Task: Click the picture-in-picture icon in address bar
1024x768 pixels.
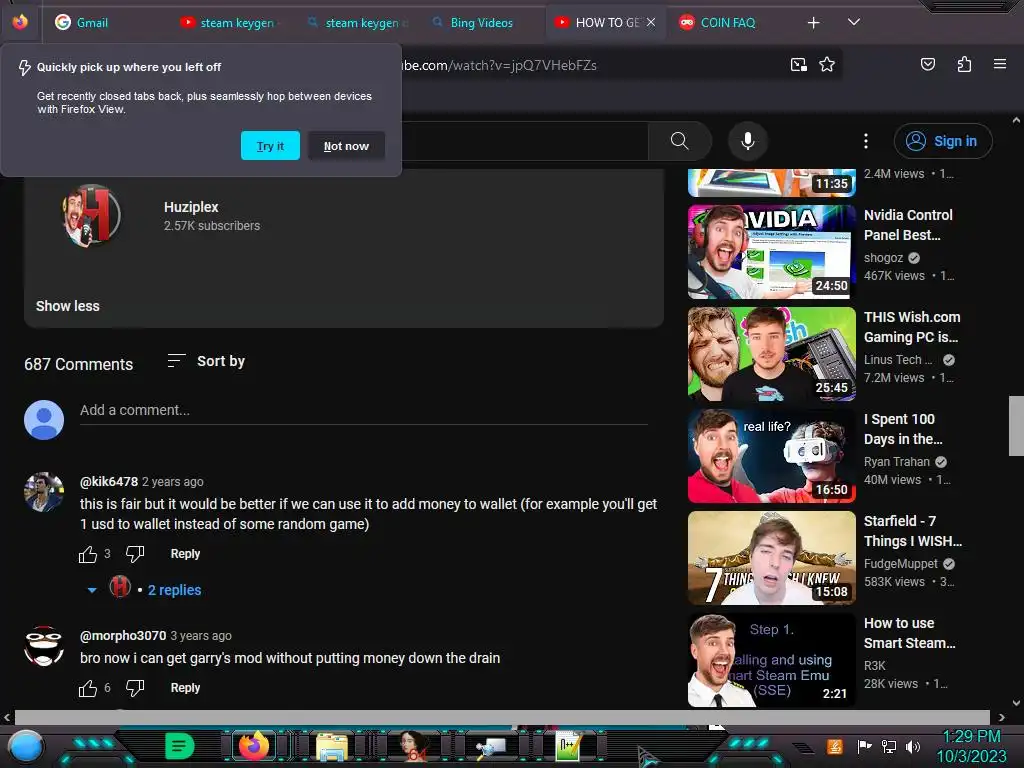Action: (x=799, y=64)
